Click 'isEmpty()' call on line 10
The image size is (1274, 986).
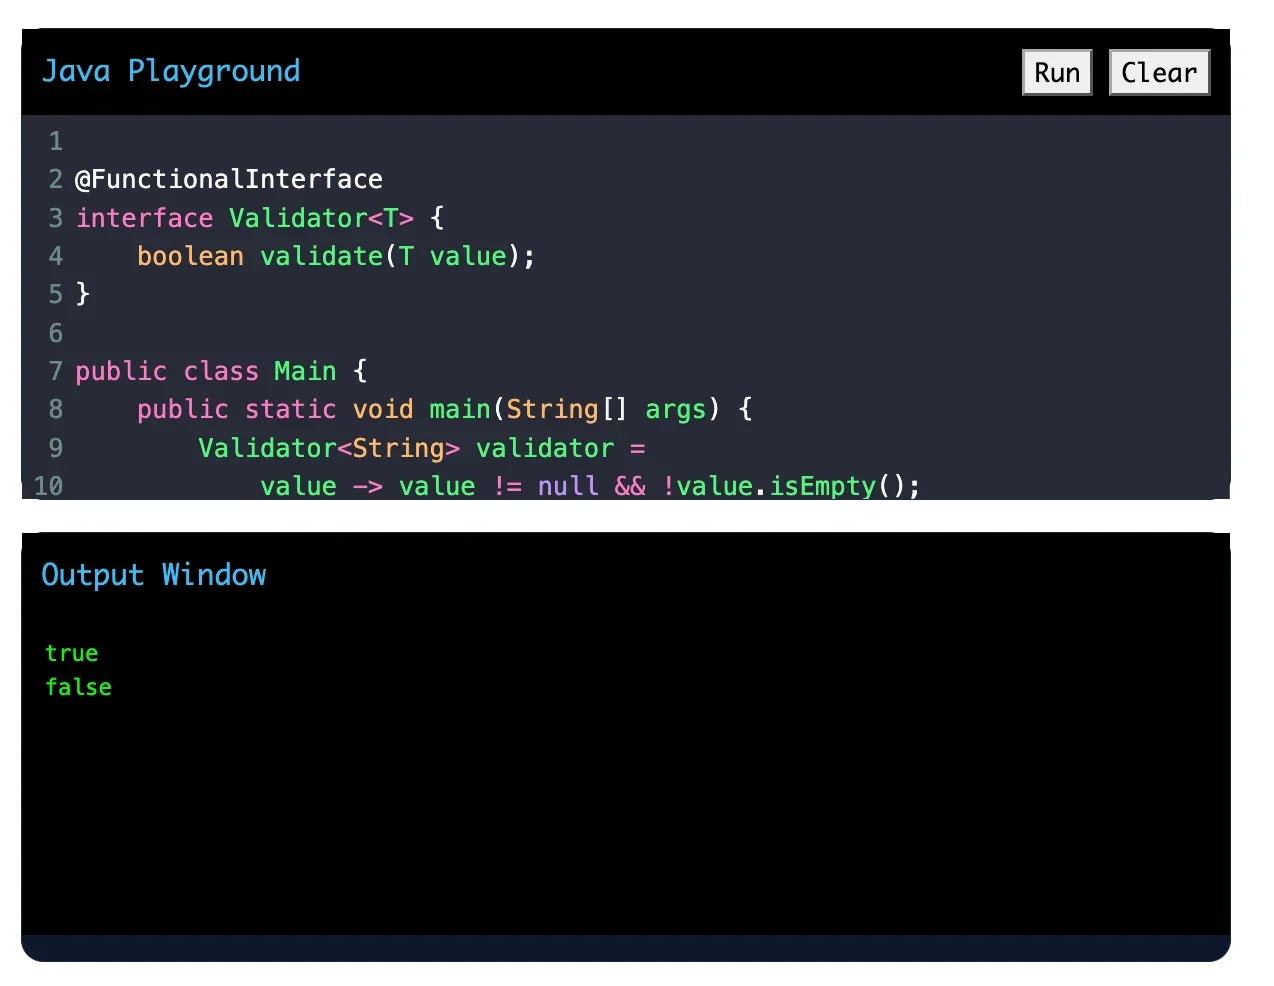click(x=837, y=486)
